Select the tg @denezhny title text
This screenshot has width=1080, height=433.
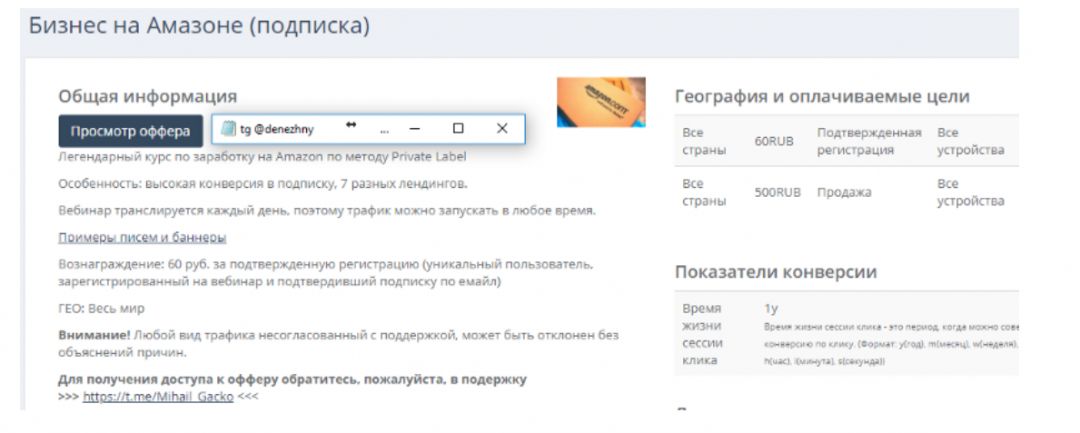pos(277,129)
